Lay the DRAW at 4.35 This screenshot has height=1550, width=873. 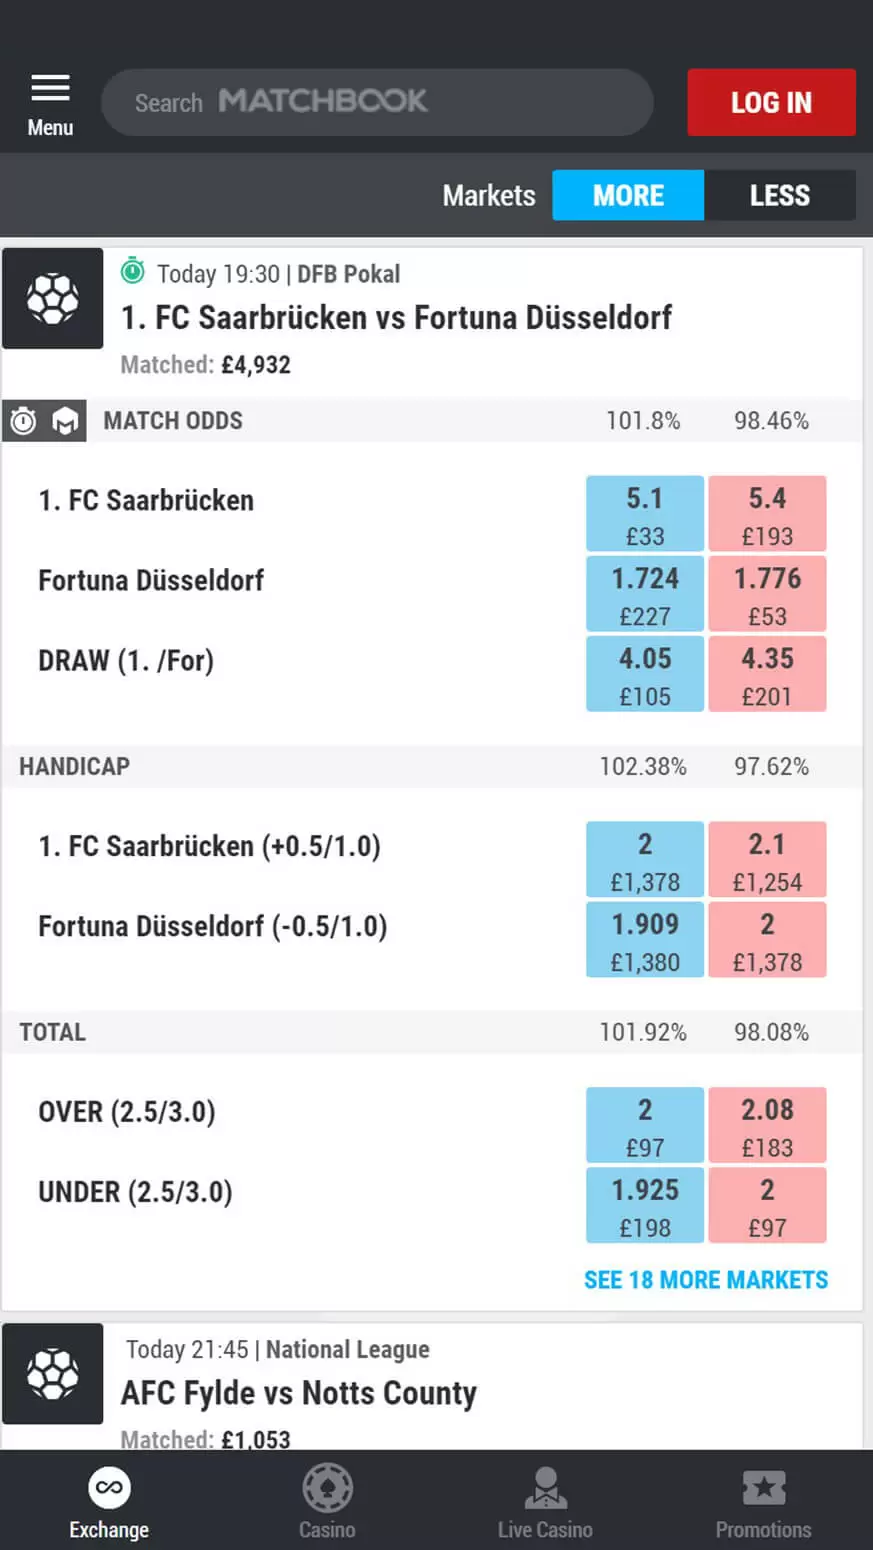click(767, 674)
